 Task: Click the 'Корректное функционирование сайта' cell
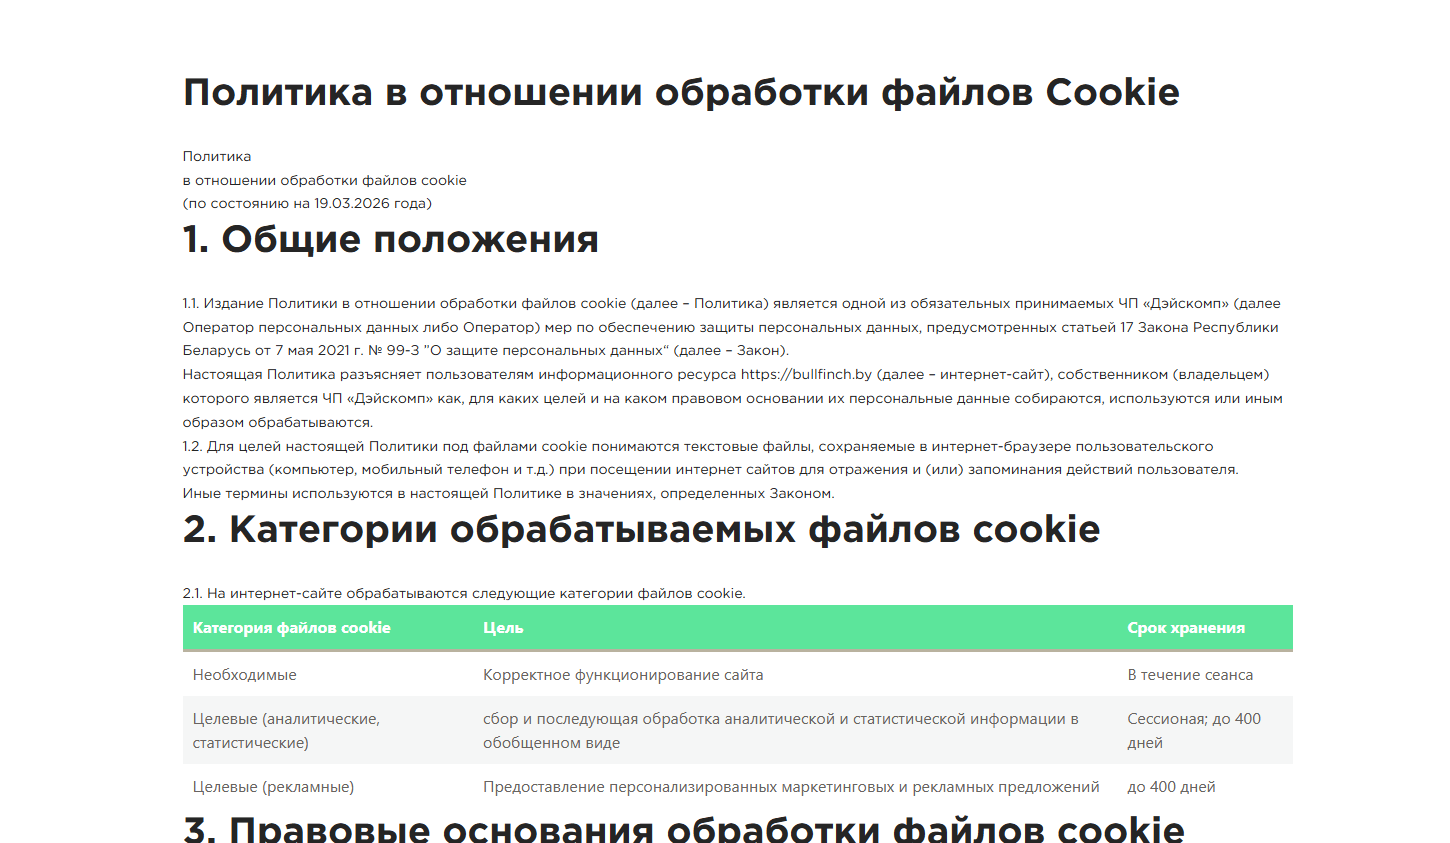point(622,675)
